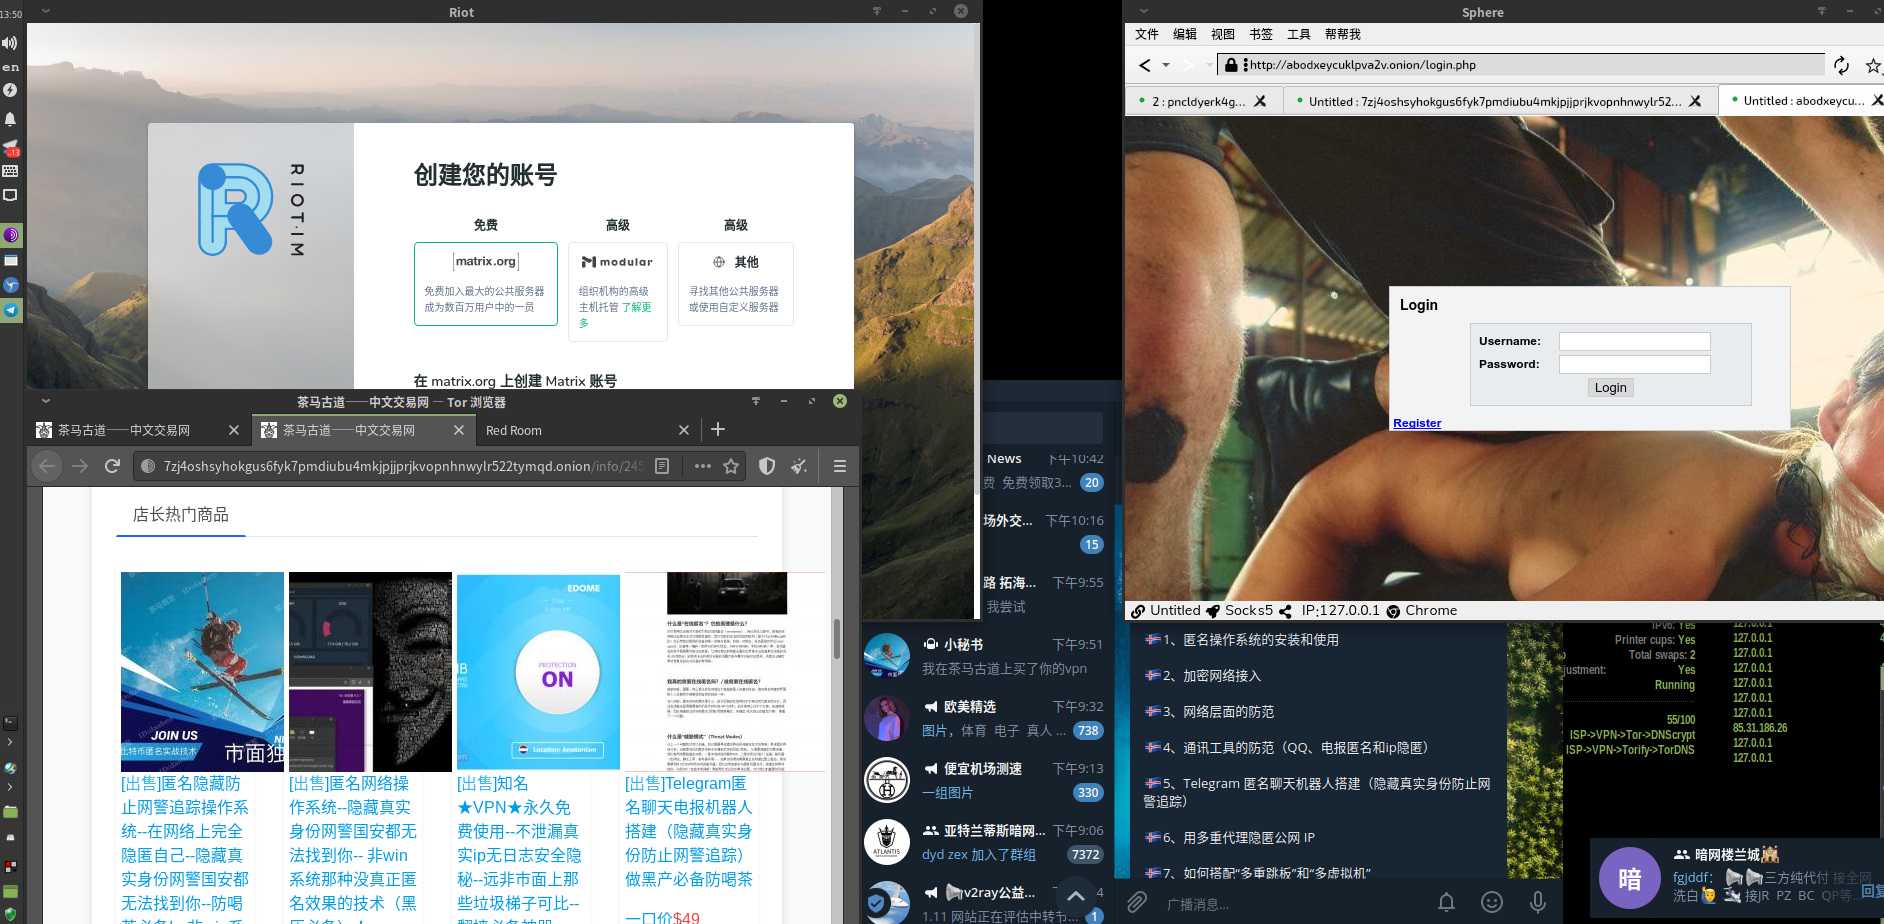Click the bookmark star in the Sphere browser
Screen dimensions: 1884x924
point(1873,66)
